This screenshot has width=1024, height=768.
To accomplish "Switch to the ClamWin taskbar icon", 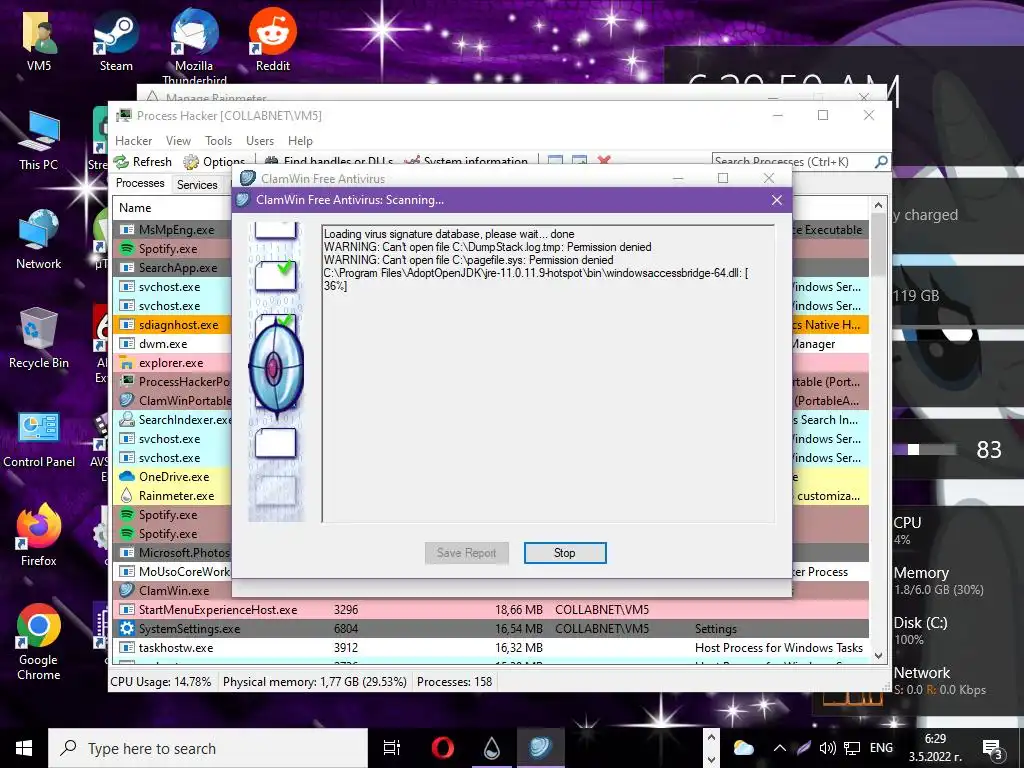I will click(541, 748).
